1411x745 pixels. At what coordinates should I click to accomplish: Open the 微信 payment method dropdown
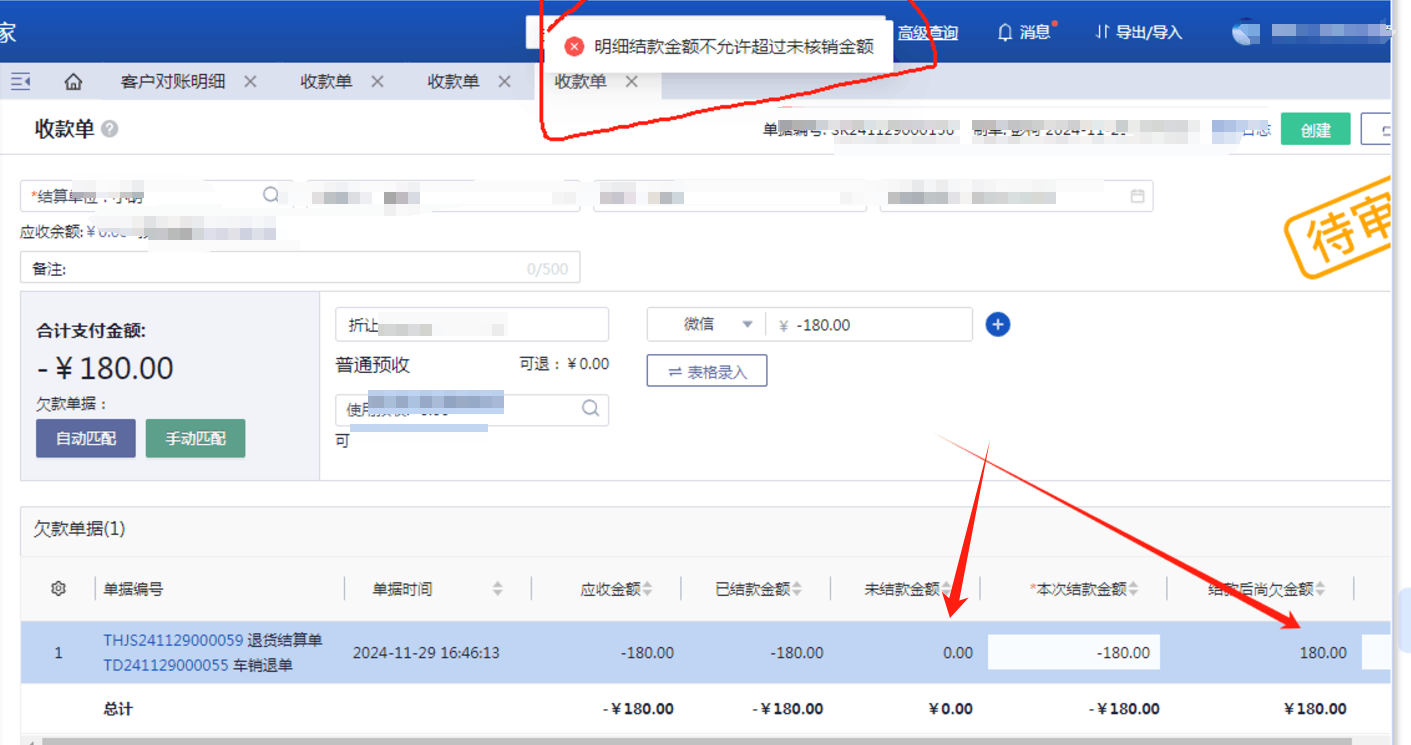[x=746, y=324]
